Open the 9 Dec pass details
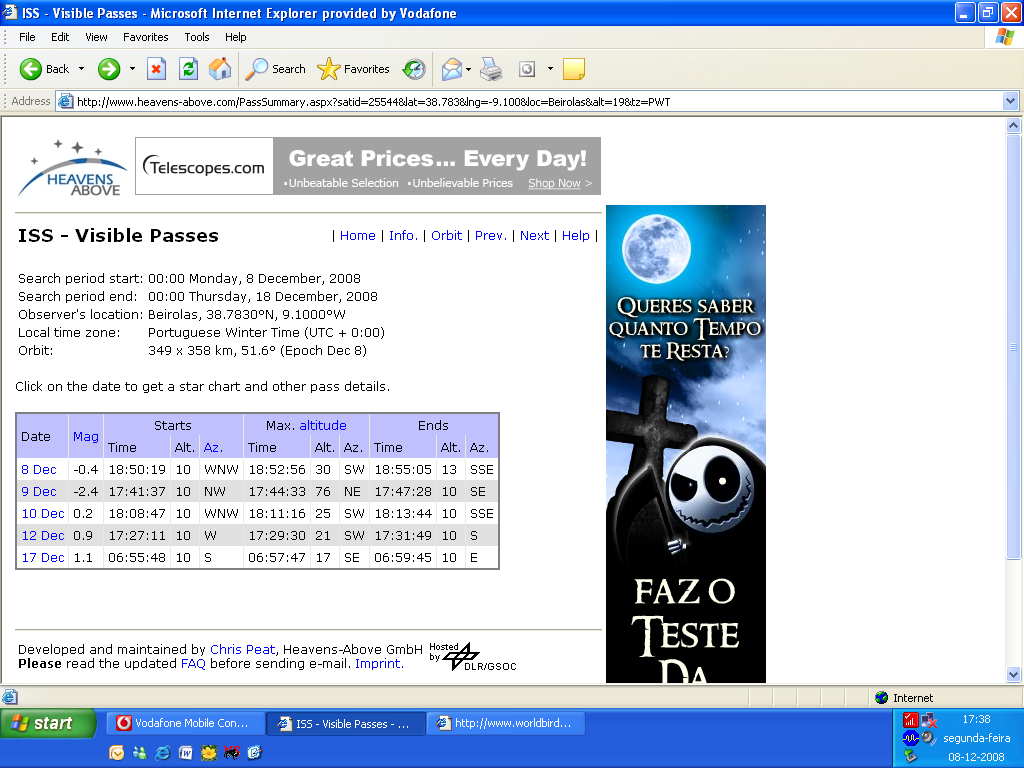 point(39,491)
